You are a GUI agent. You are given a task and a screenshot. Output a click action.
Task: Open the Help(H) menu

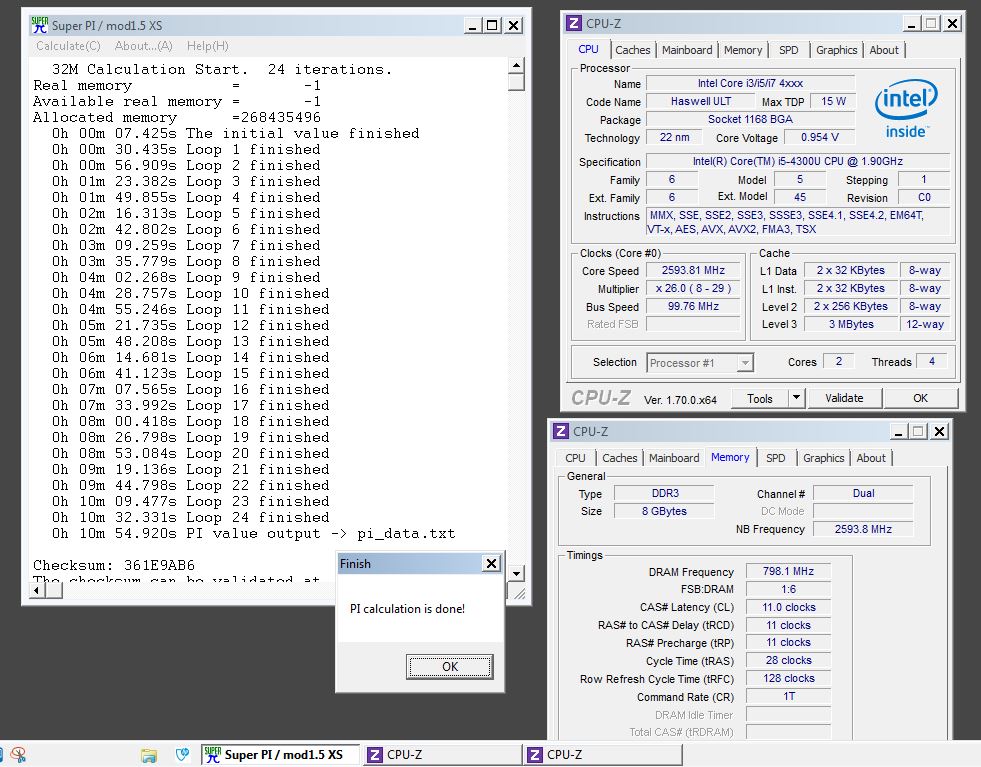208,46
